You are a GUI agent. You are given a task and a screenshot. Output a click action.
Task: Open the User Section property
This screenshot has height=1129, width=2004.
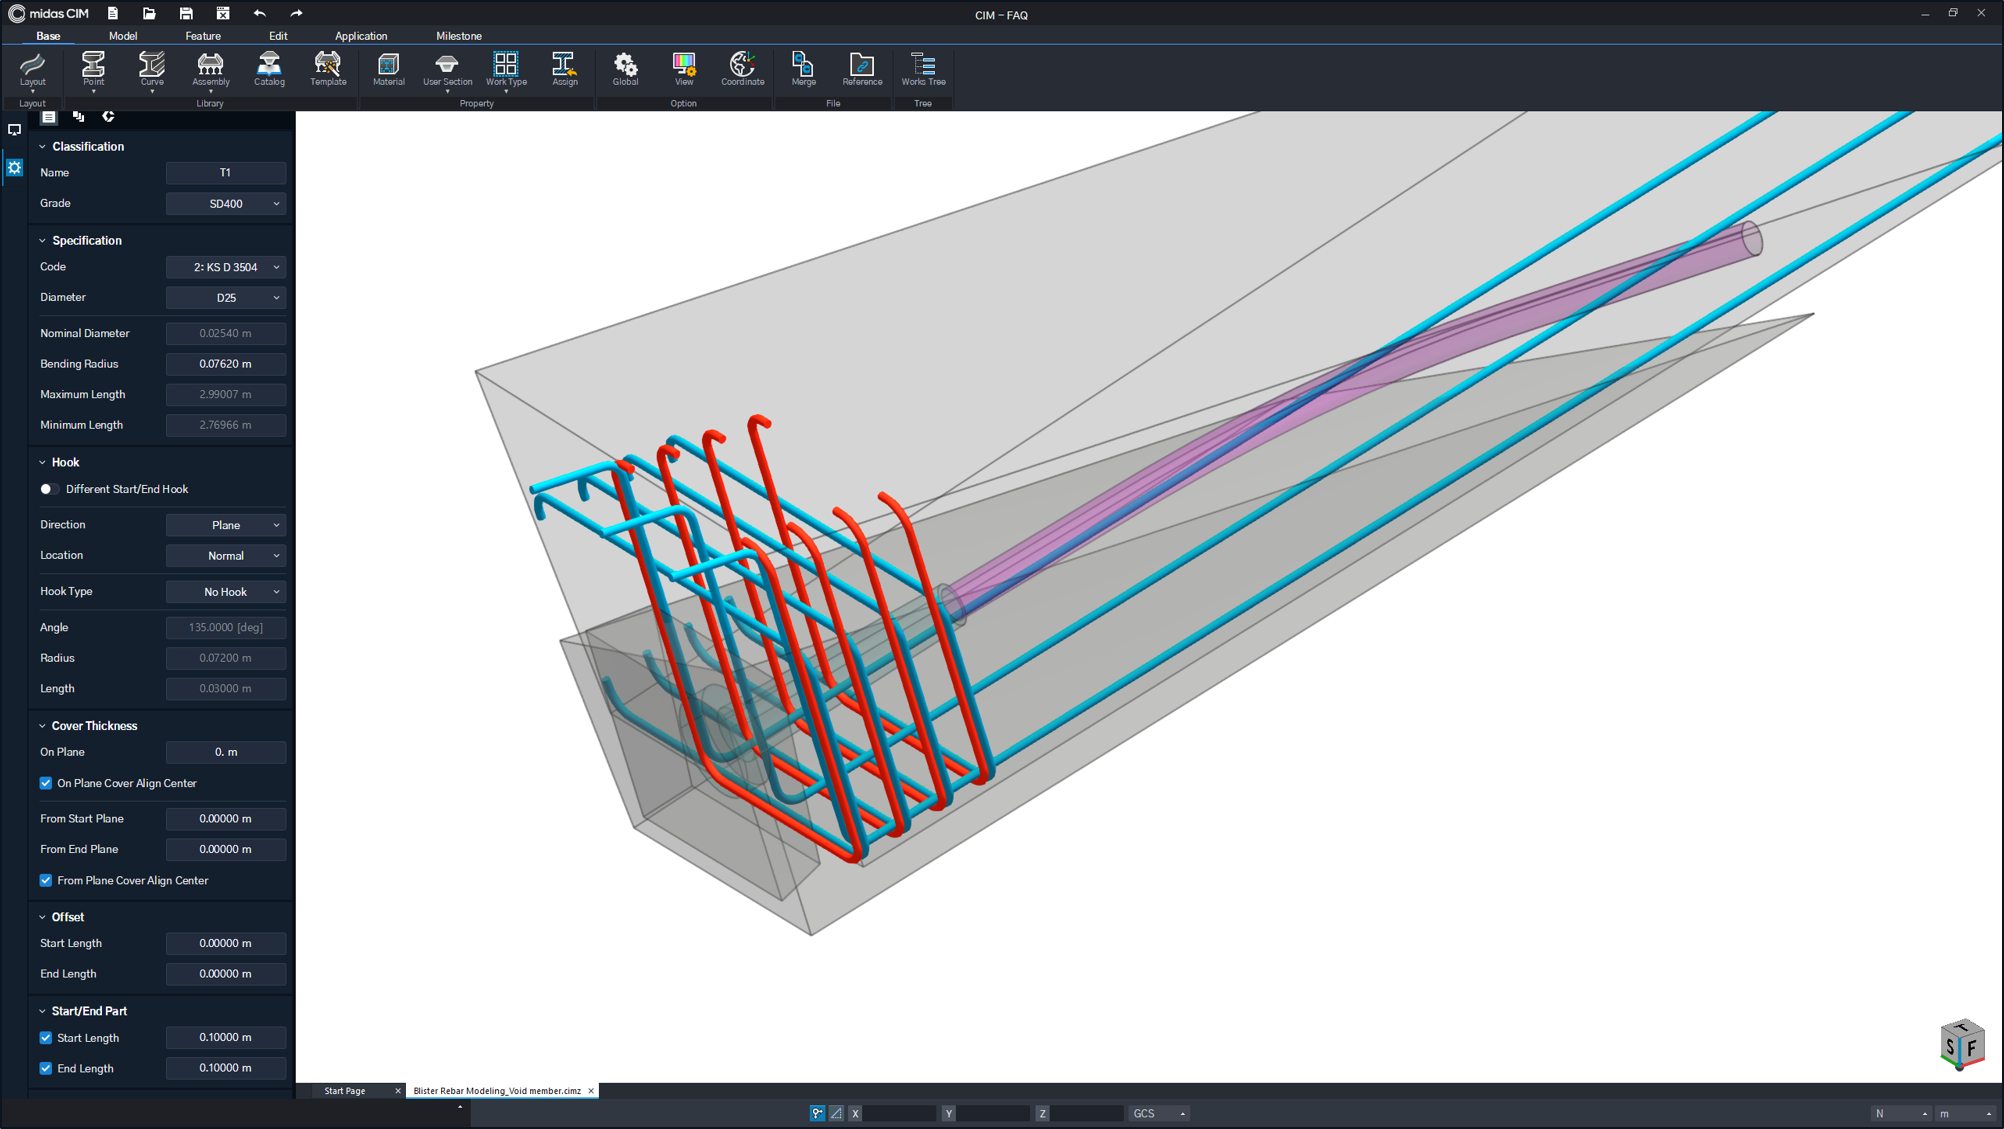(447, 69)
